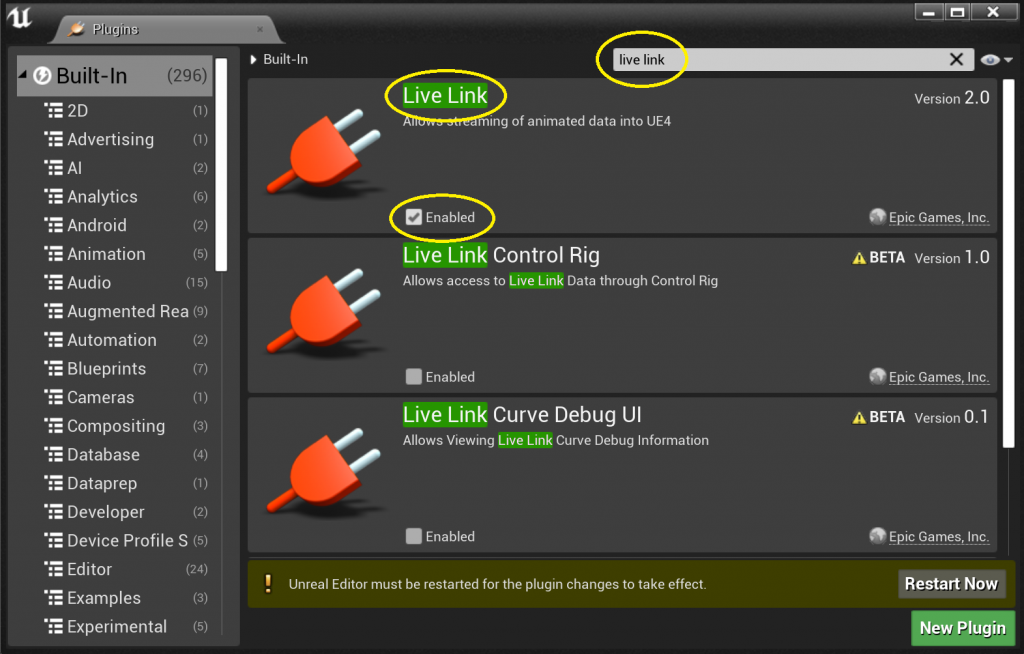Image resolution: width=1024 pixels, height=654 pixels.
Task: Click the Examples category list icon
Action: coord(54,598)
